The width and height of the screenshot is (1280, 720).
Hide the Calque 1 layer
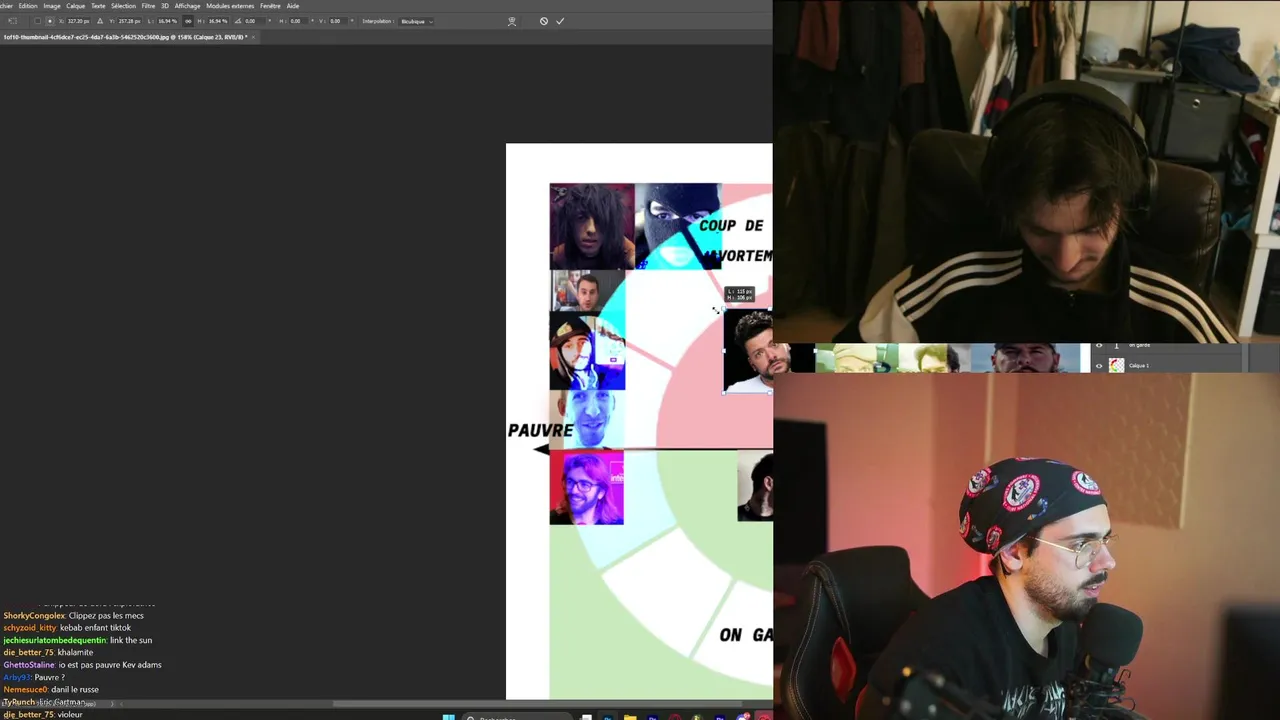(x=1099, y=366)
